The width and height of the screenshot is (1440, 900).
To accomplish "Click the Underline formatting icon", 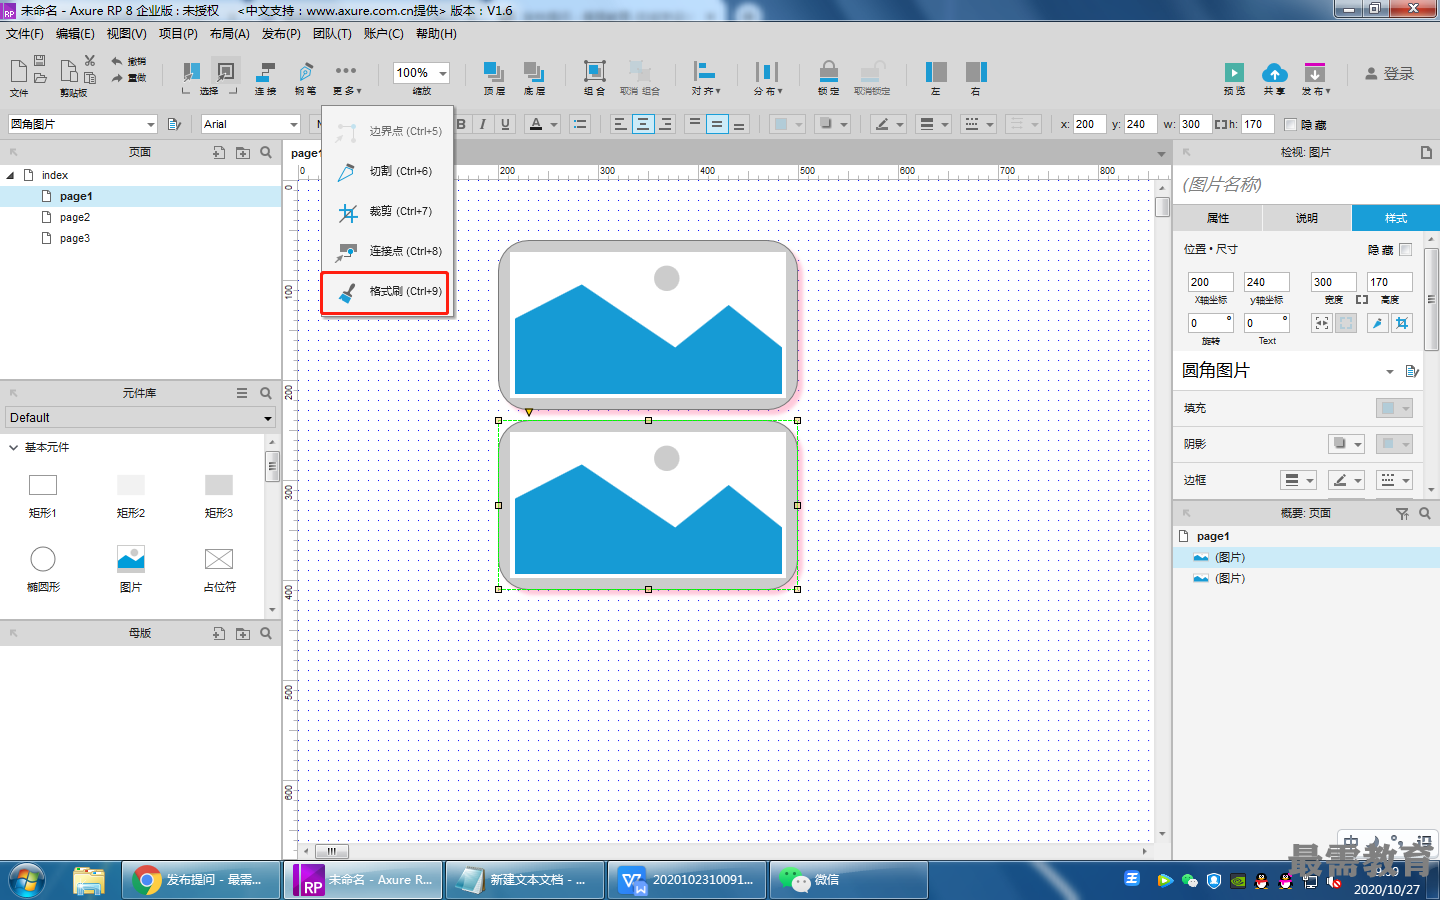I will point(505,124).
